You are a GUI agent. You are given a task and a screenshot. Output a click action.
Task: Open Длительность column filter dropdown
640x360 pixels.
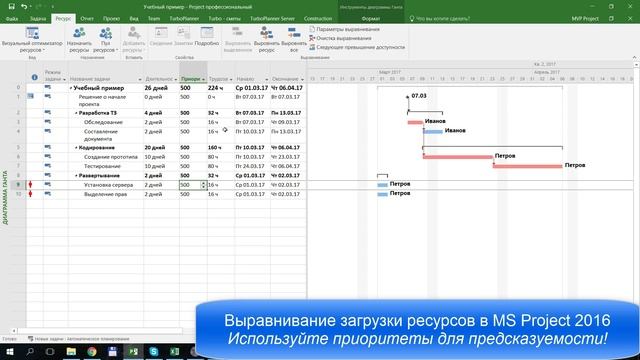176,79
